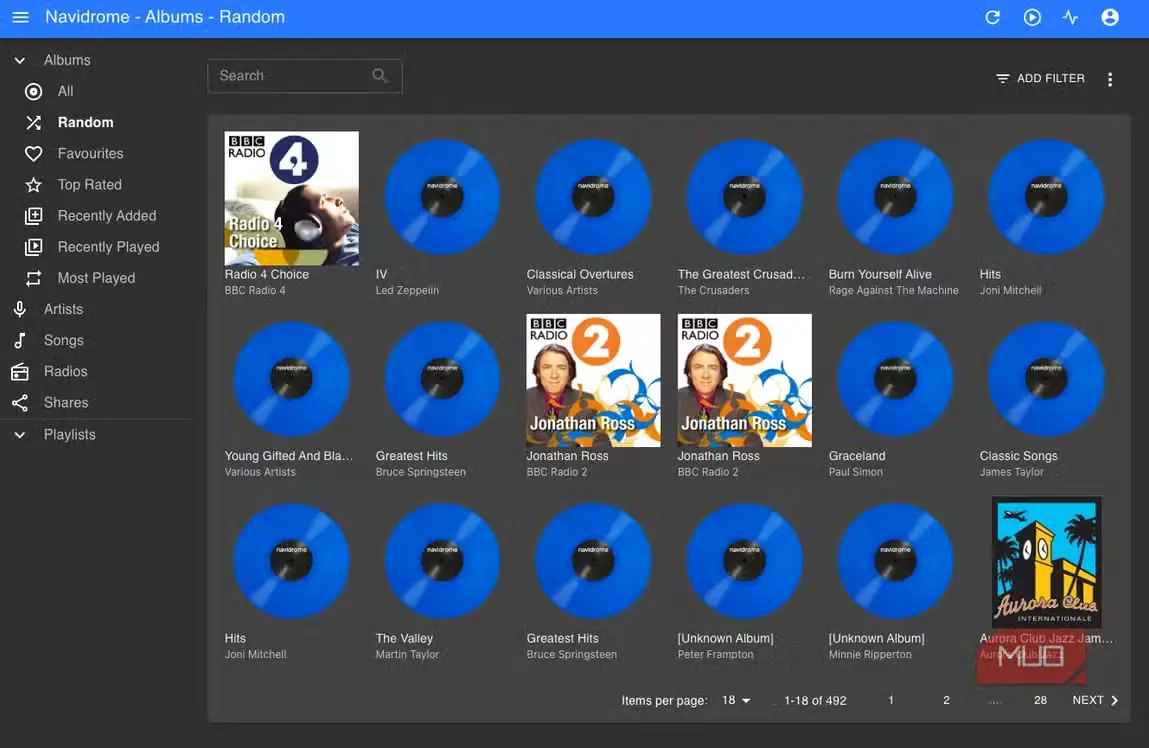Collapse the Albums section chevron

pyautogui.click(x=20, y=60)
